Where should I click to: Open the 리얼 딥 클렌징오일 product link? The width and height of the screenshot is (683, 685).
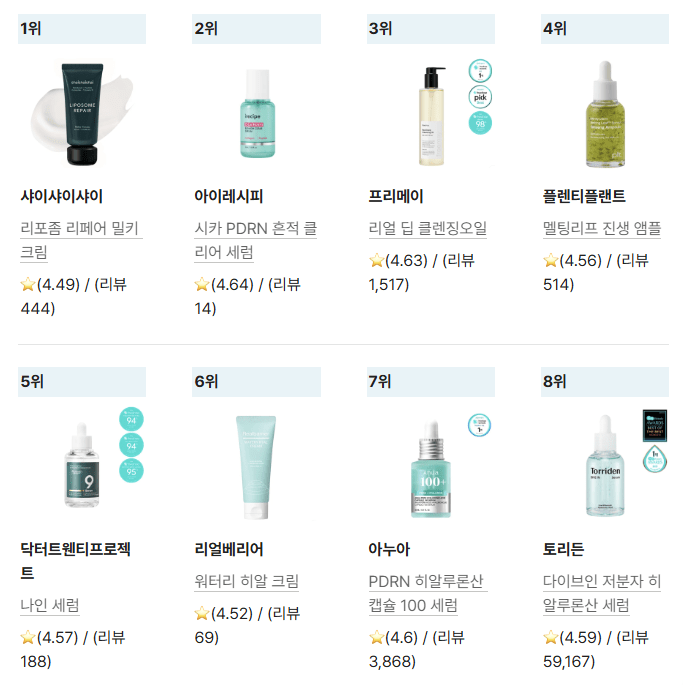(x=427, y=228)
